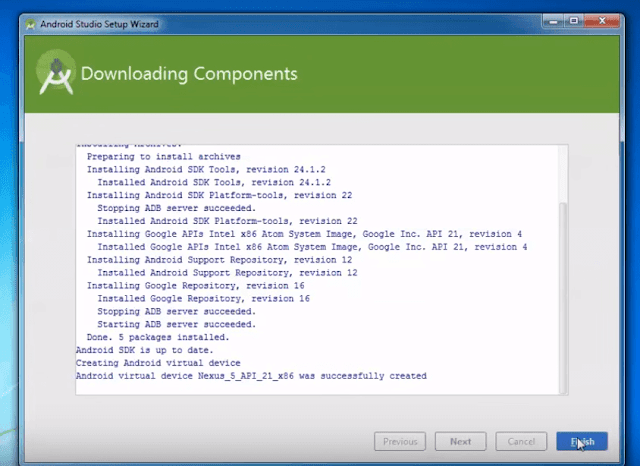Click the install log vertical scrollbar thumb
The height and width of the screenshot is (466, 640).
tap(563, 297)
